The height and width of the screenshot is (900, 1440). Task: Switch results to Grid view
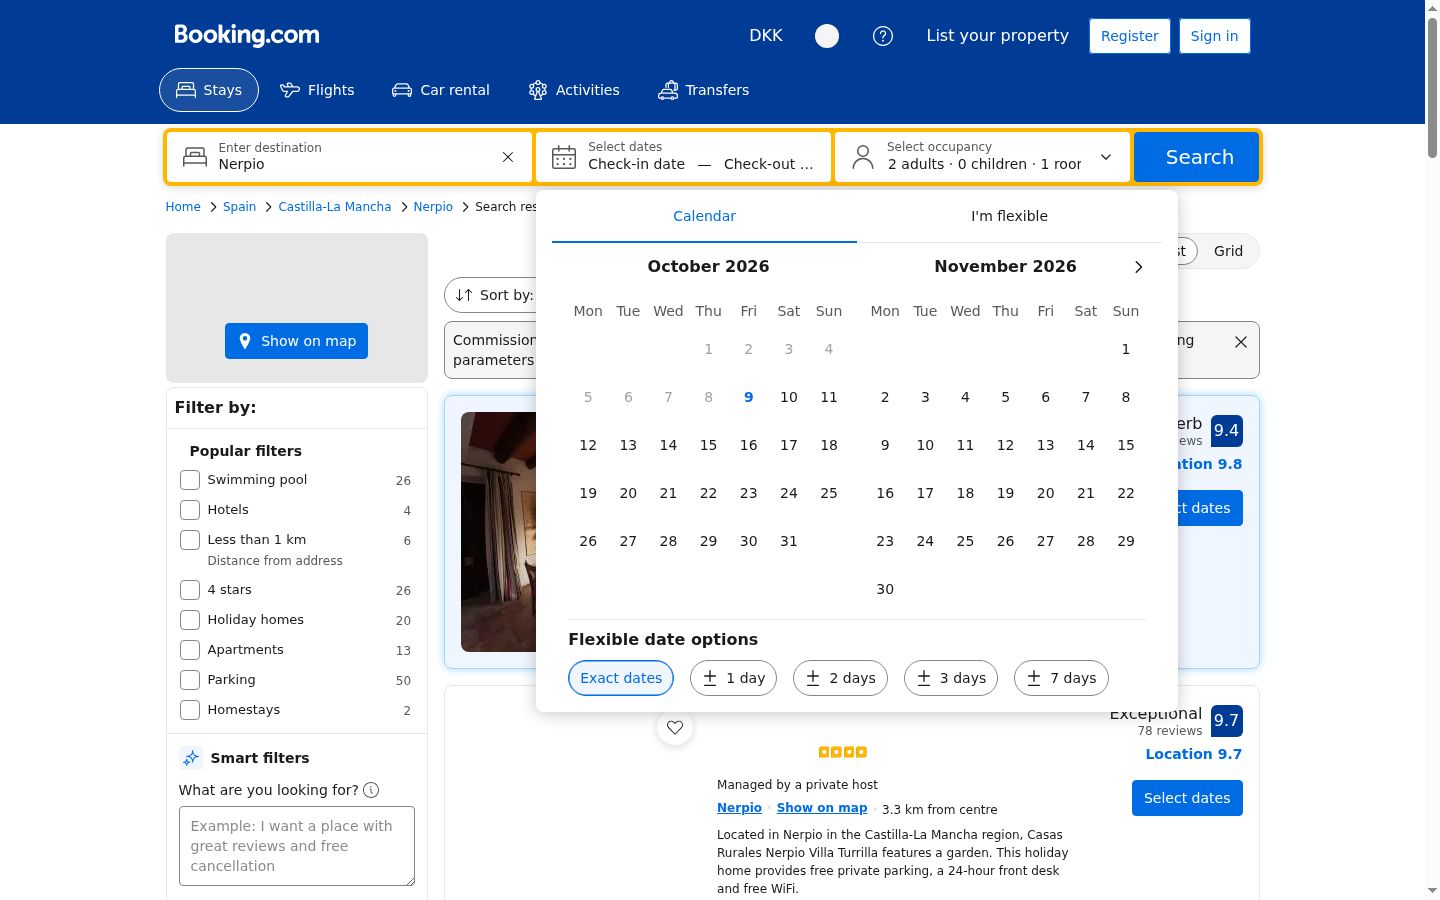pyautogui.click(x=1228, y=251)
